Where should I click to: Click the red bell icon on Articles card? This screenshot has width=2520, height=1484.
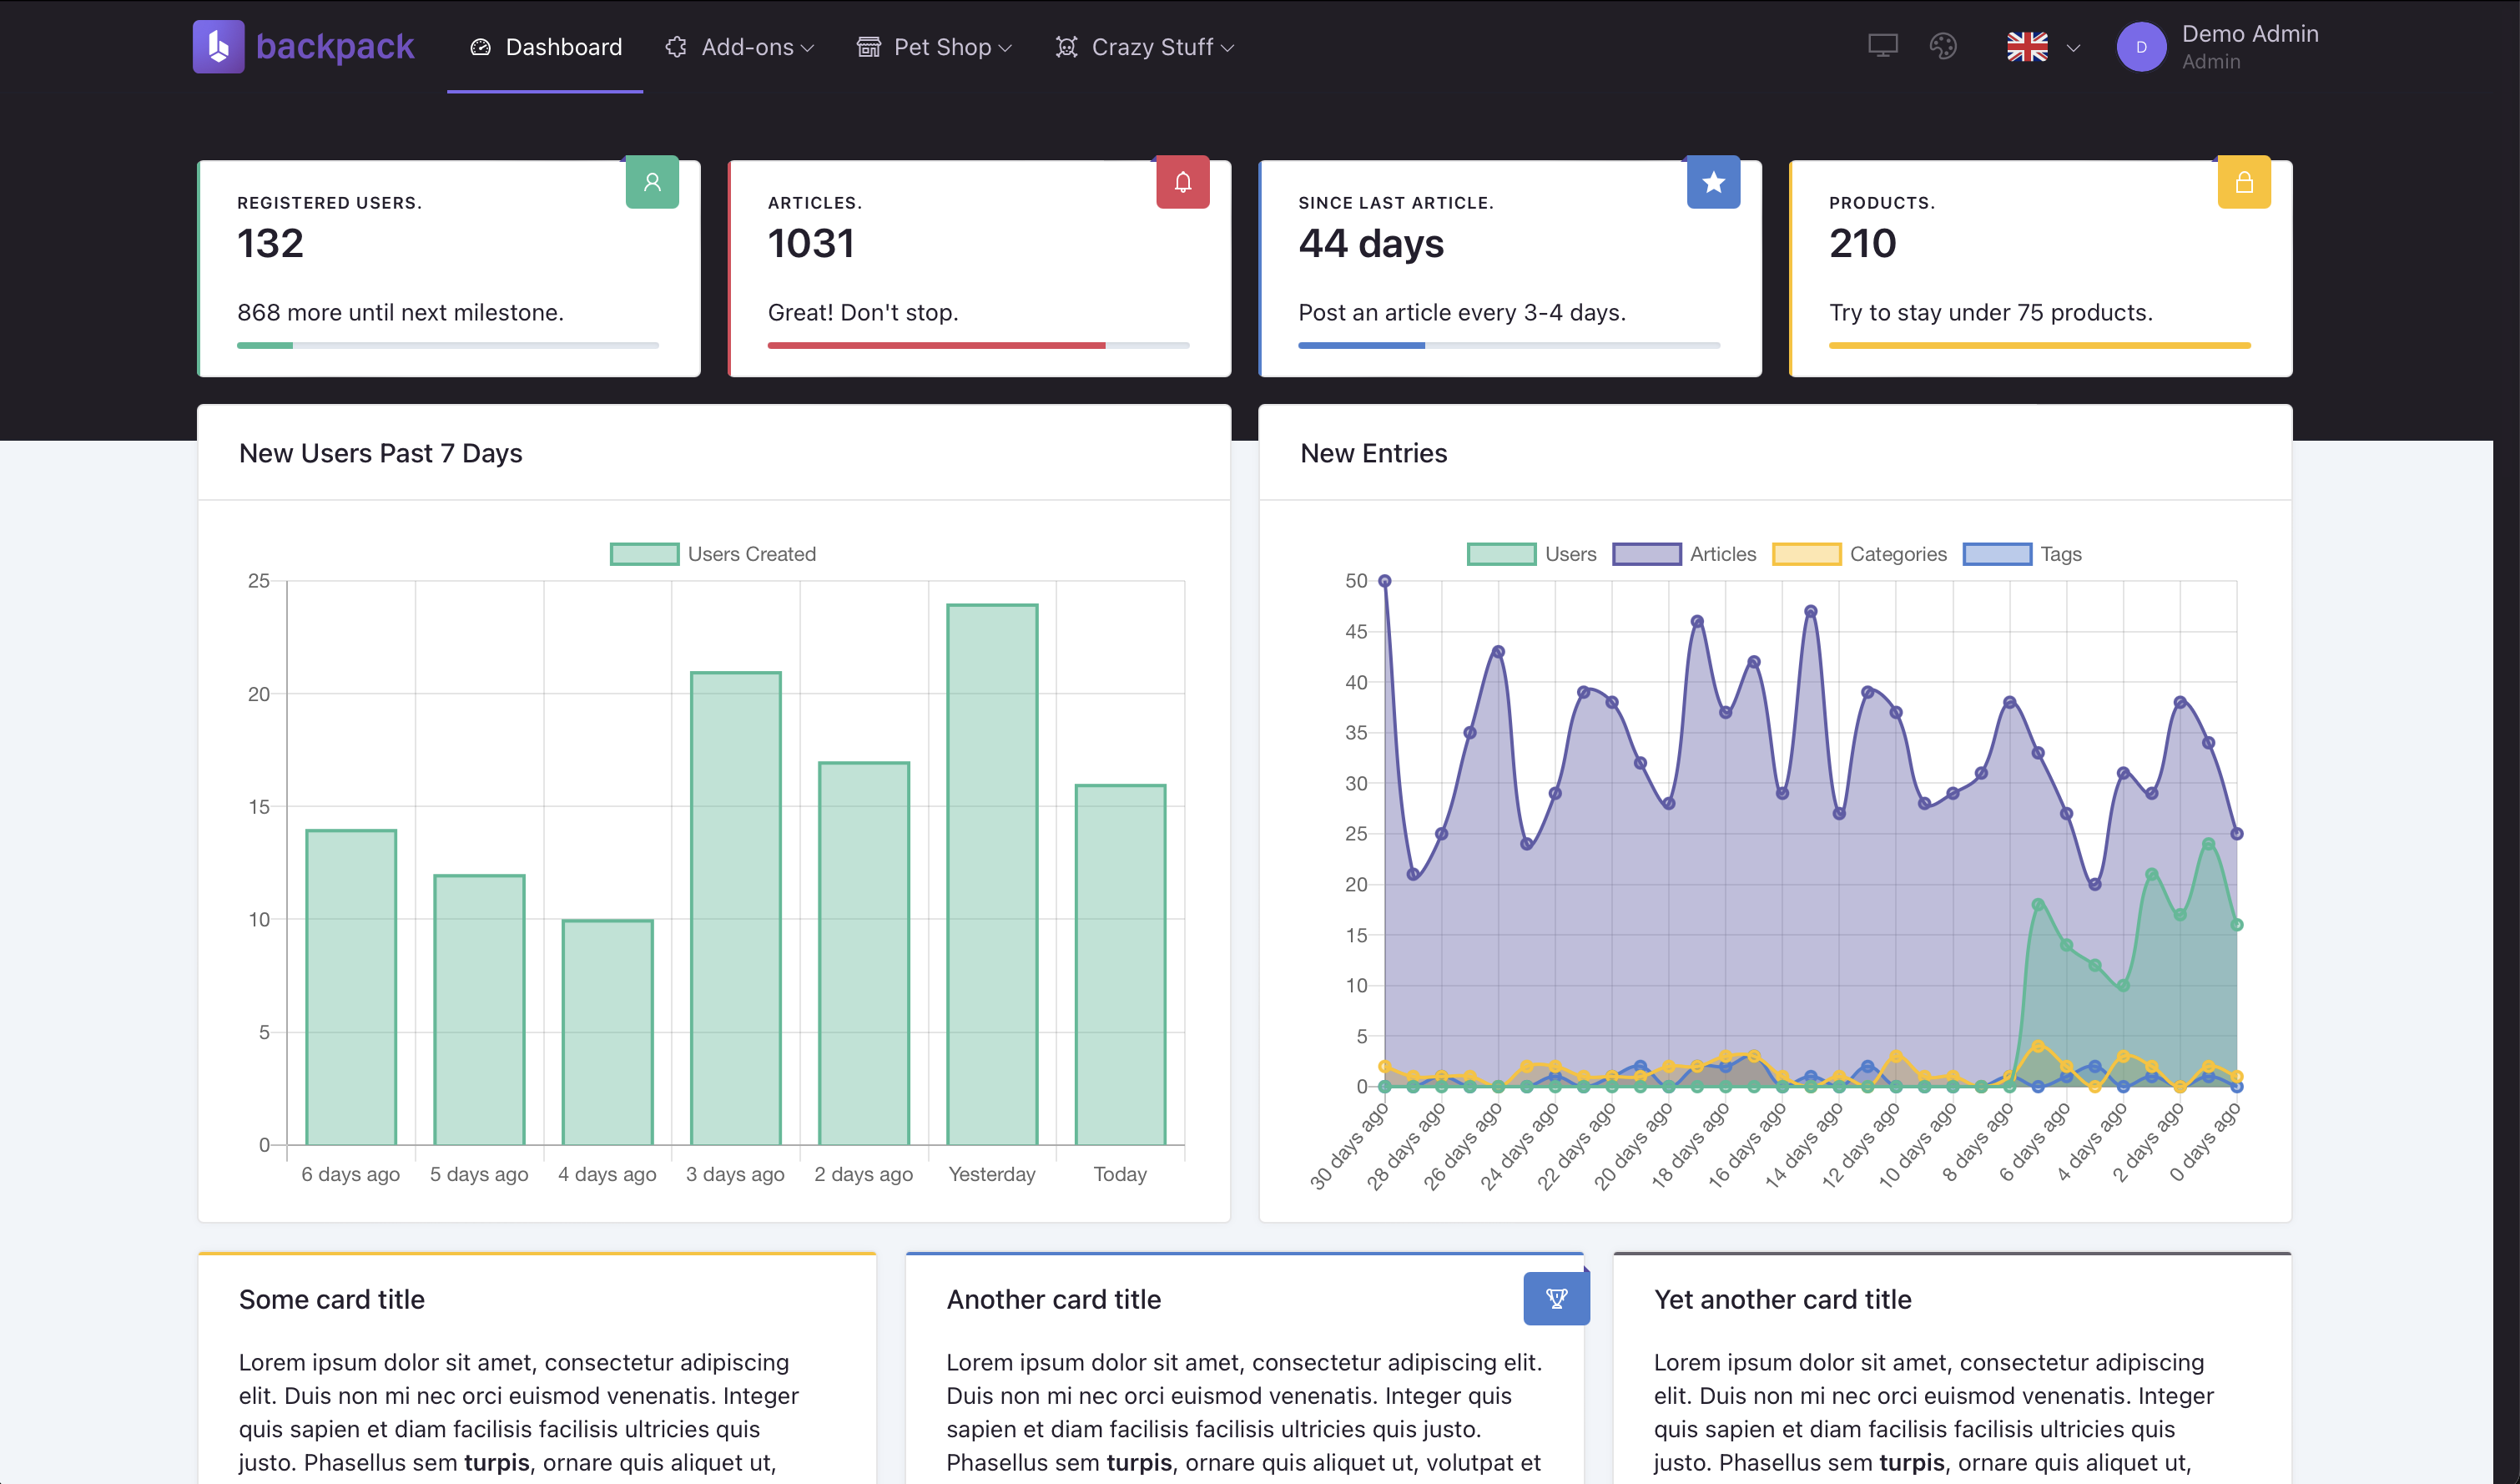1183,182
